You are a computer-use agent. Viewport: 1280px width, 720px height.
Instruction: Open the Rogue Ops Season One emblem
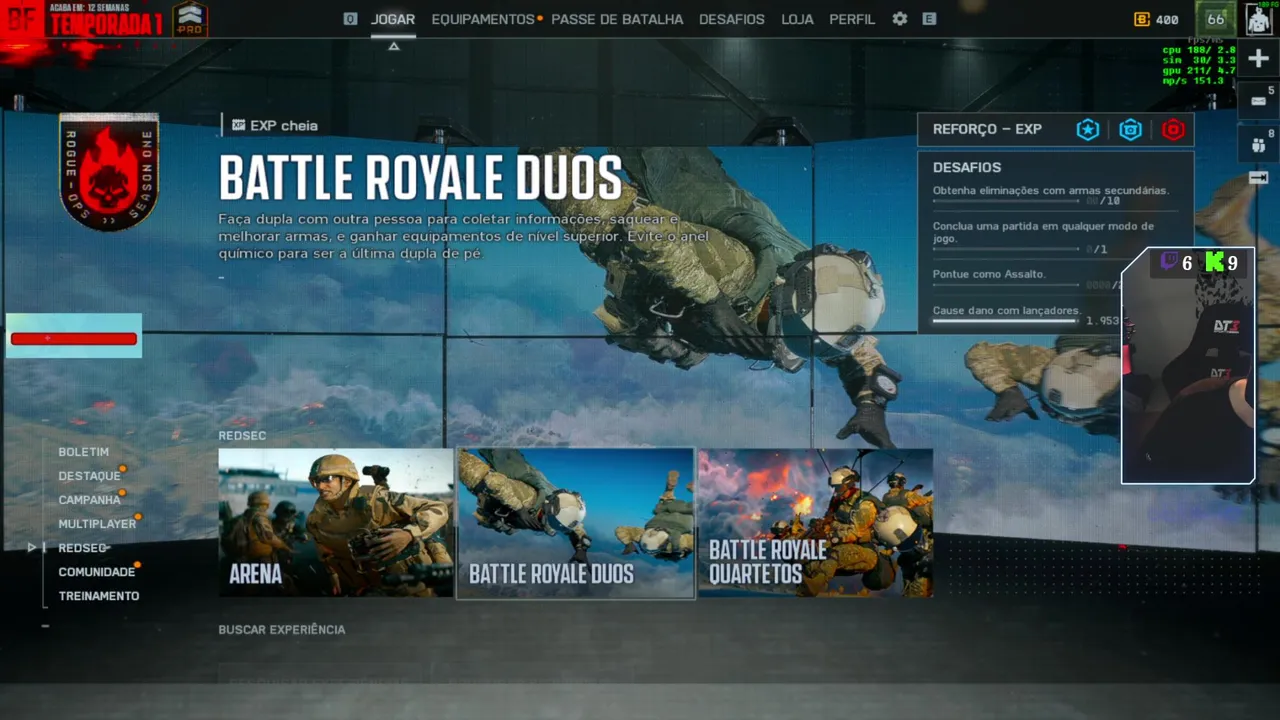(109, 171)
